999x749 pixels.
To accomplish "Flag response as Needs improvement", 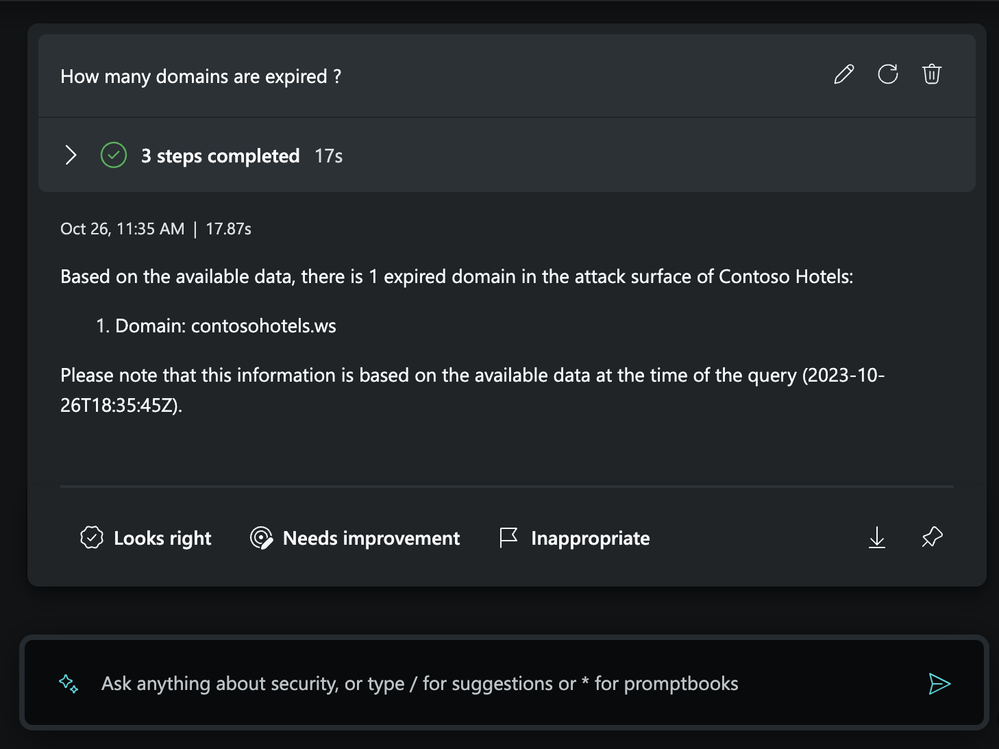I will tap(354, 538).
